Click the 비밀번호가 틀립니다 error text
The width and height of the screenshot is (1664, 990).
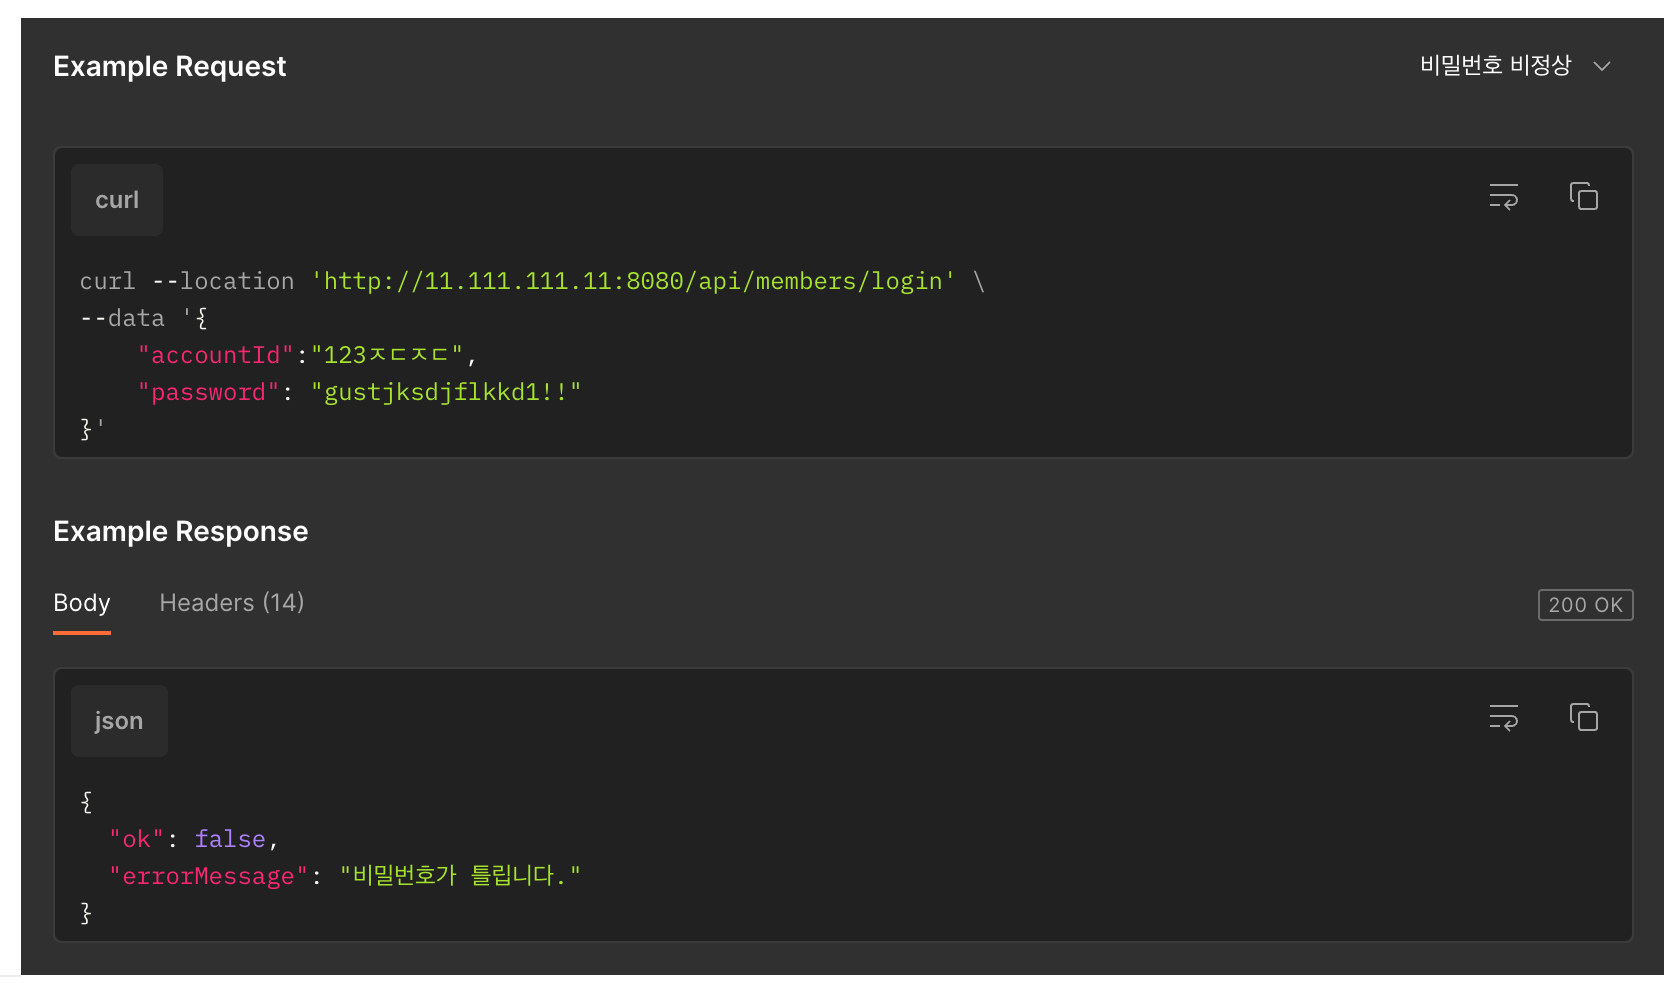click(x=460, y=876)
